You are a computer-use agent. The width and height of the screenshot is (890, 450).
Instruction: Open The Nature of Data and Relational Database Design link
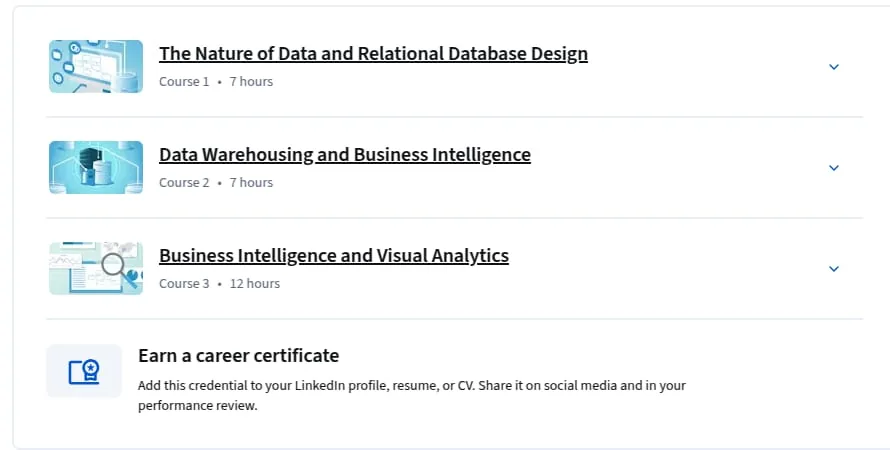[x=373, y=53]
